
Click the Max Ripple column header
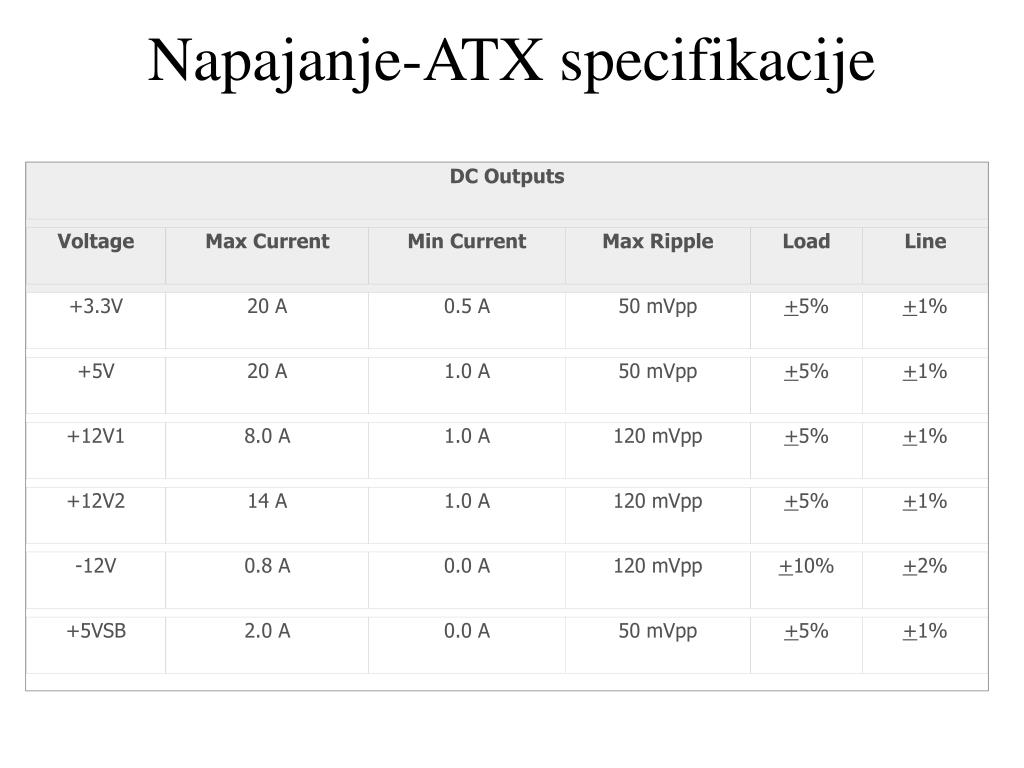tap(658, 242)
